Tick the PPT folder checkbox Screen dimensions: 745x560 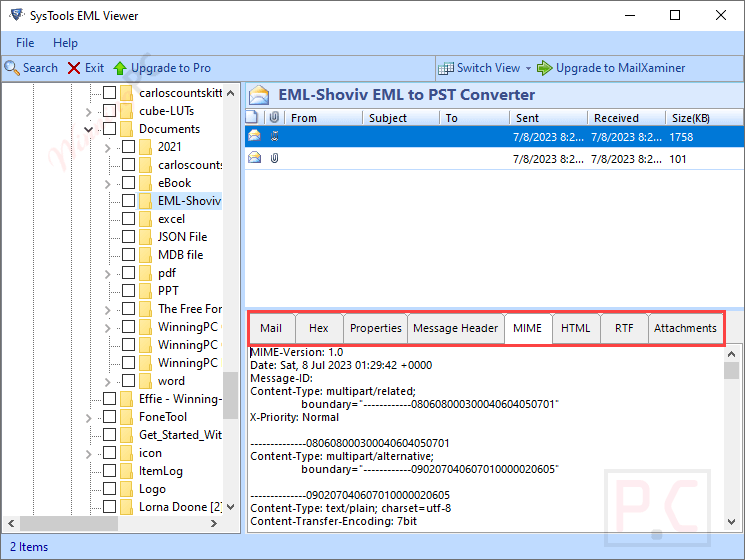129,291
